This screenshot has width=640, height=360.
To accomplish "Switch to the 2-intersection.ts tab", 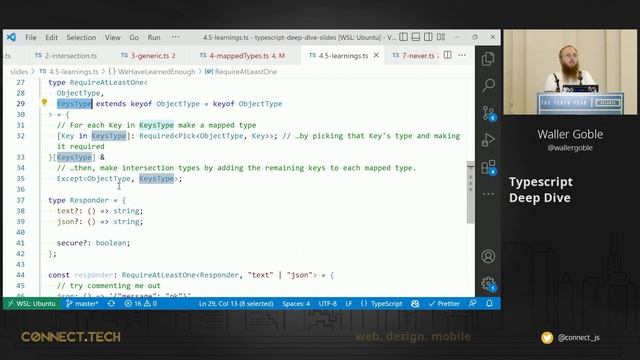I will click(x=66, y=56).
